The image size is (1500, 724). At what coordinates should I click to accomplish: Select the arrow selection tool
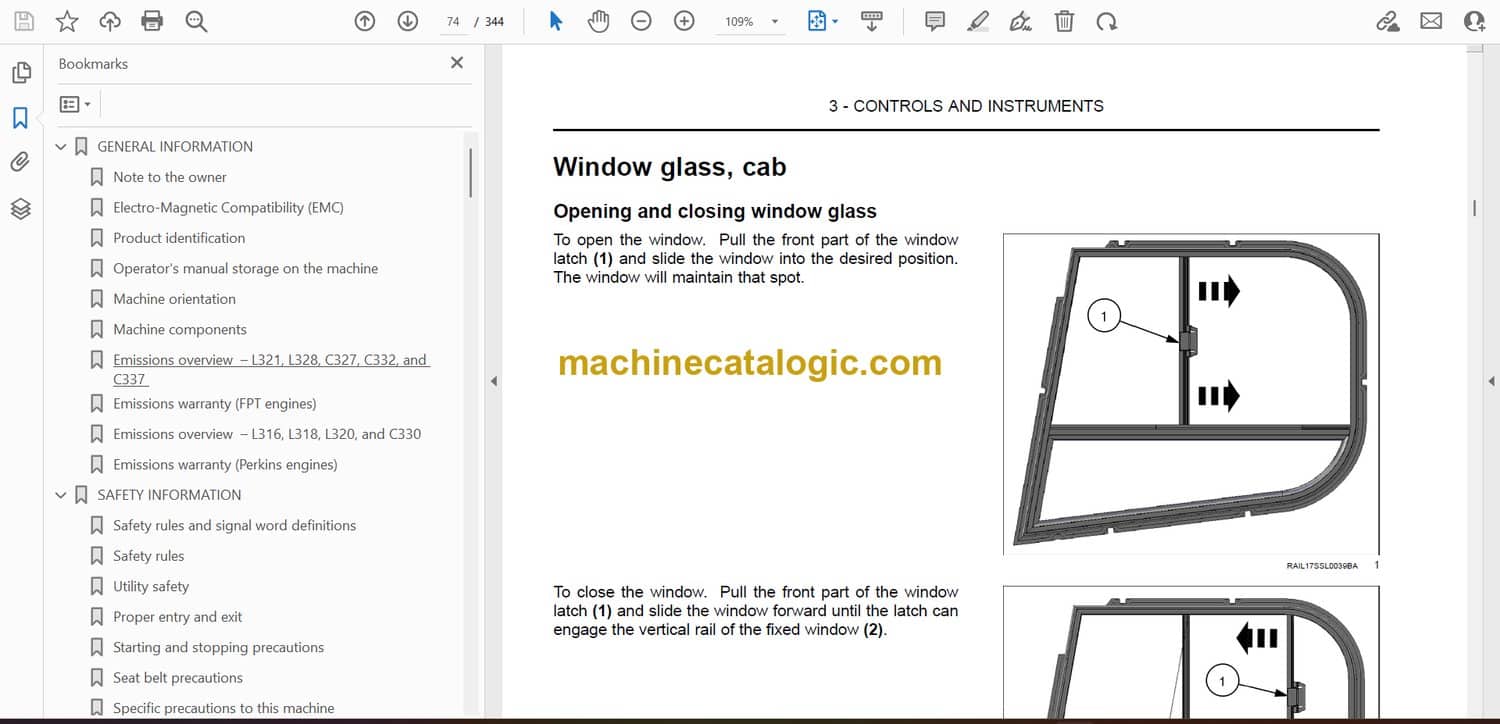pos(556,21)
